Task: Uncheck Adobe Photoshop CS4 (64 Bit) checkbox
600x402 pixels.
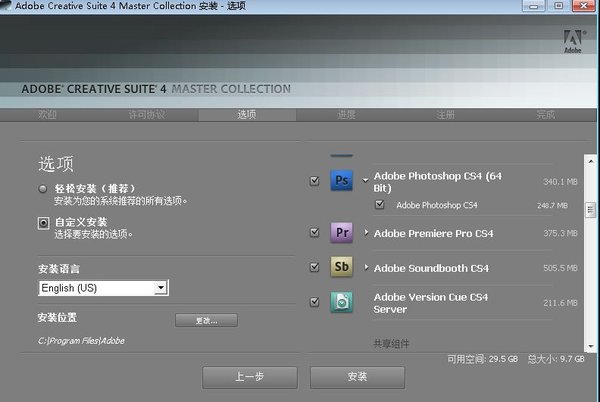Action: (314, 181)
